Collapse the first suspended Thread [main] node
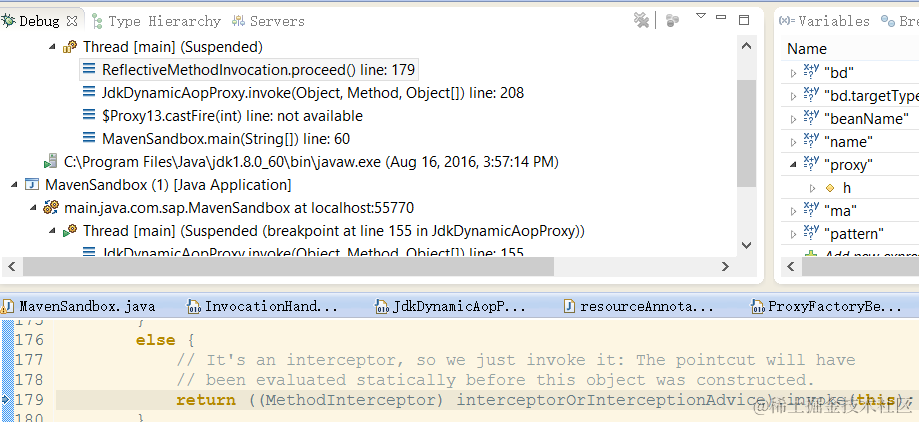Viewport: 919px width, 422px height. pos(52,47)
